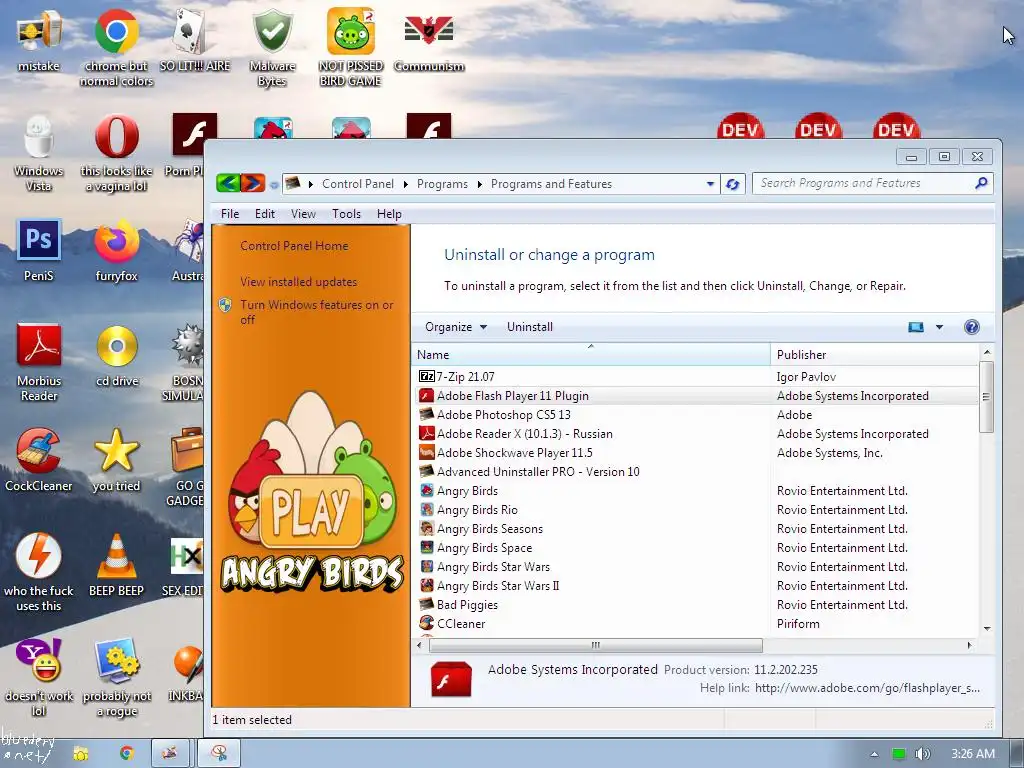Viewport: 1024px width, 768px height.
Task: Click the horizontal scrollbar in program list
Action: point(596,645)
